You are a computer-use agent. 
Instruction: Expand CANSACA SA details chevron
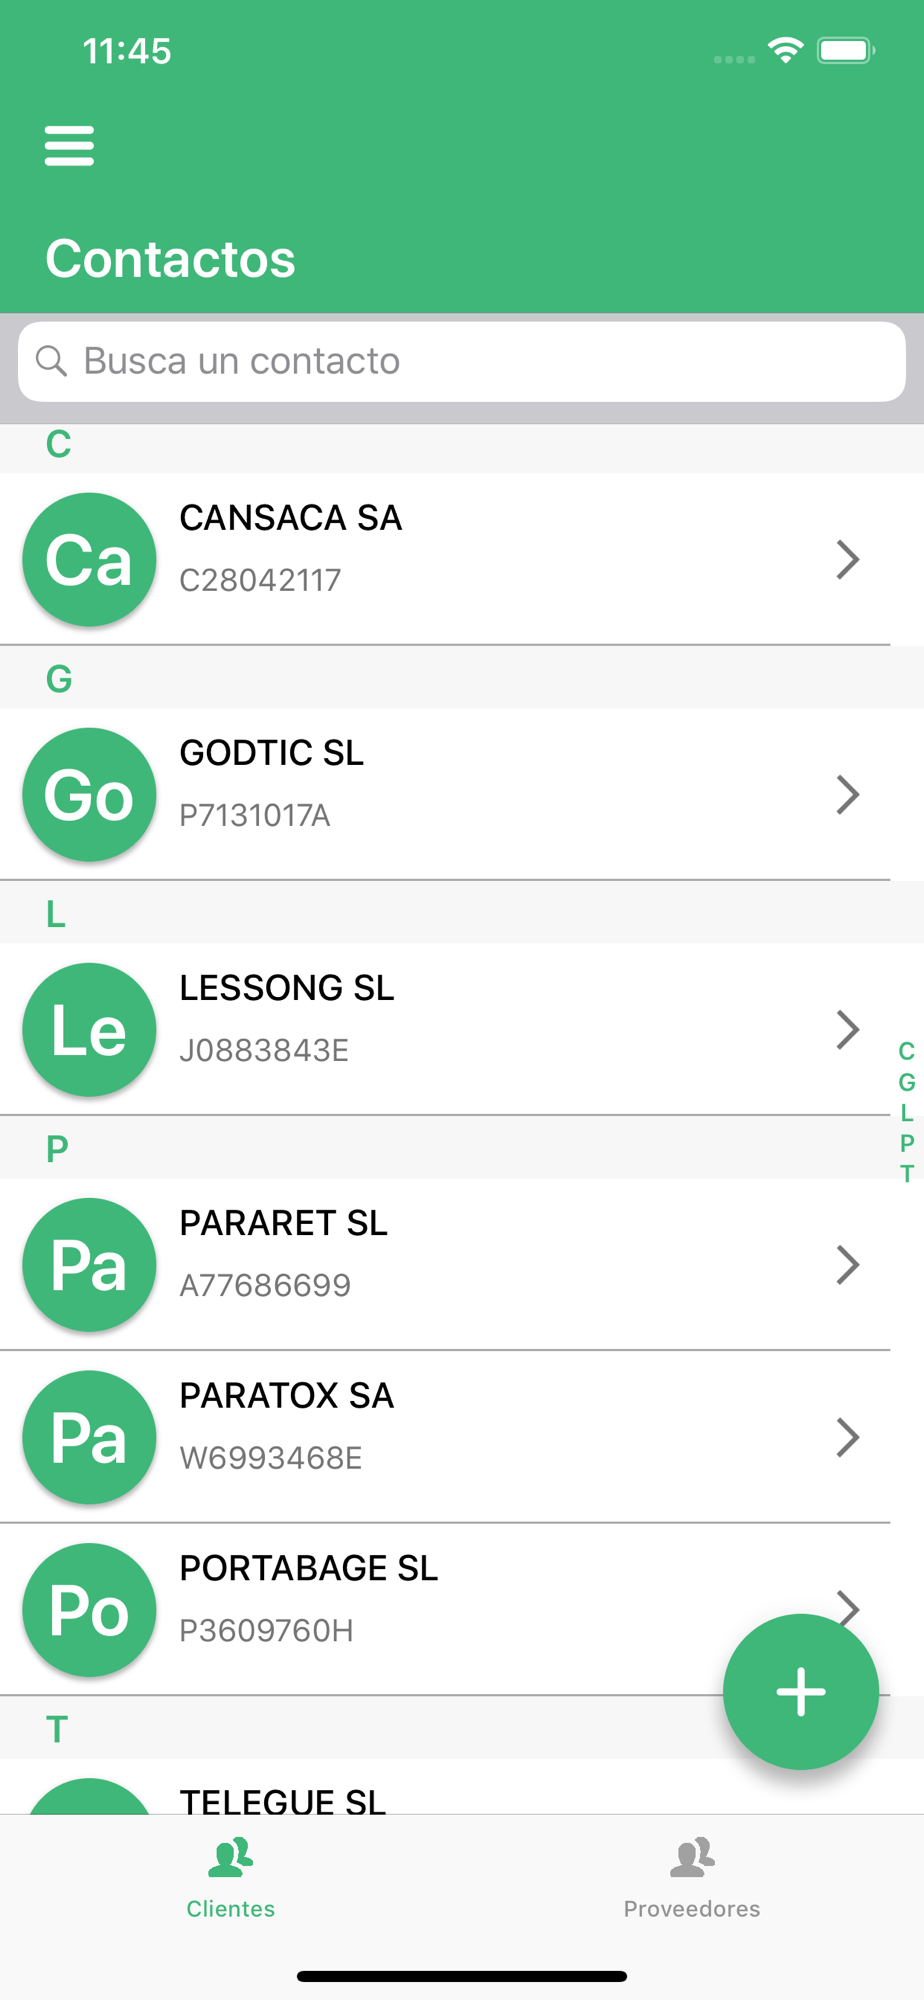coord(848,559)
